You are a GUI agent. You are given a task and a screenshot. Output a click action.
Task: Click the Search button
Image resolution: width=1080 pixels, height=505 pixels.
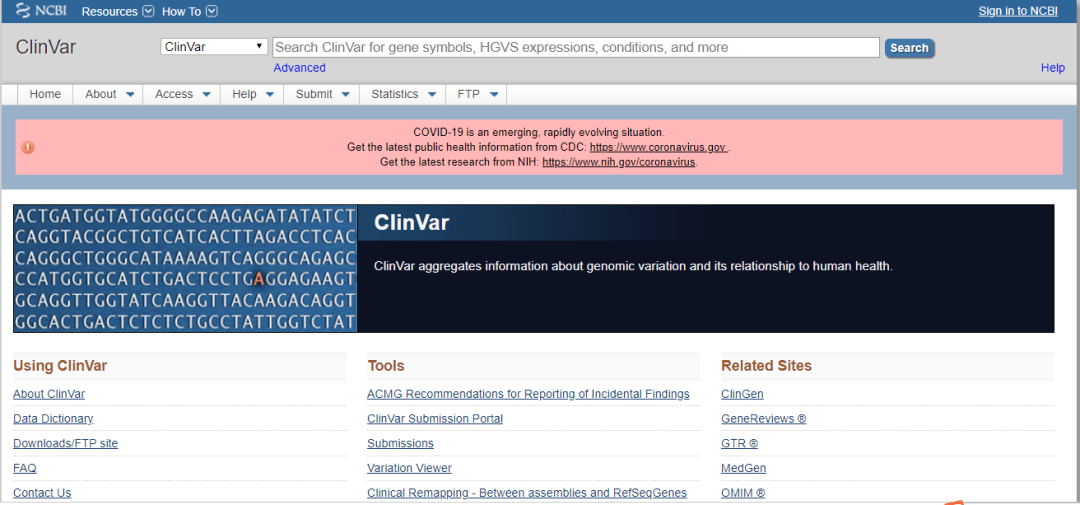click(x=909, y=48)
